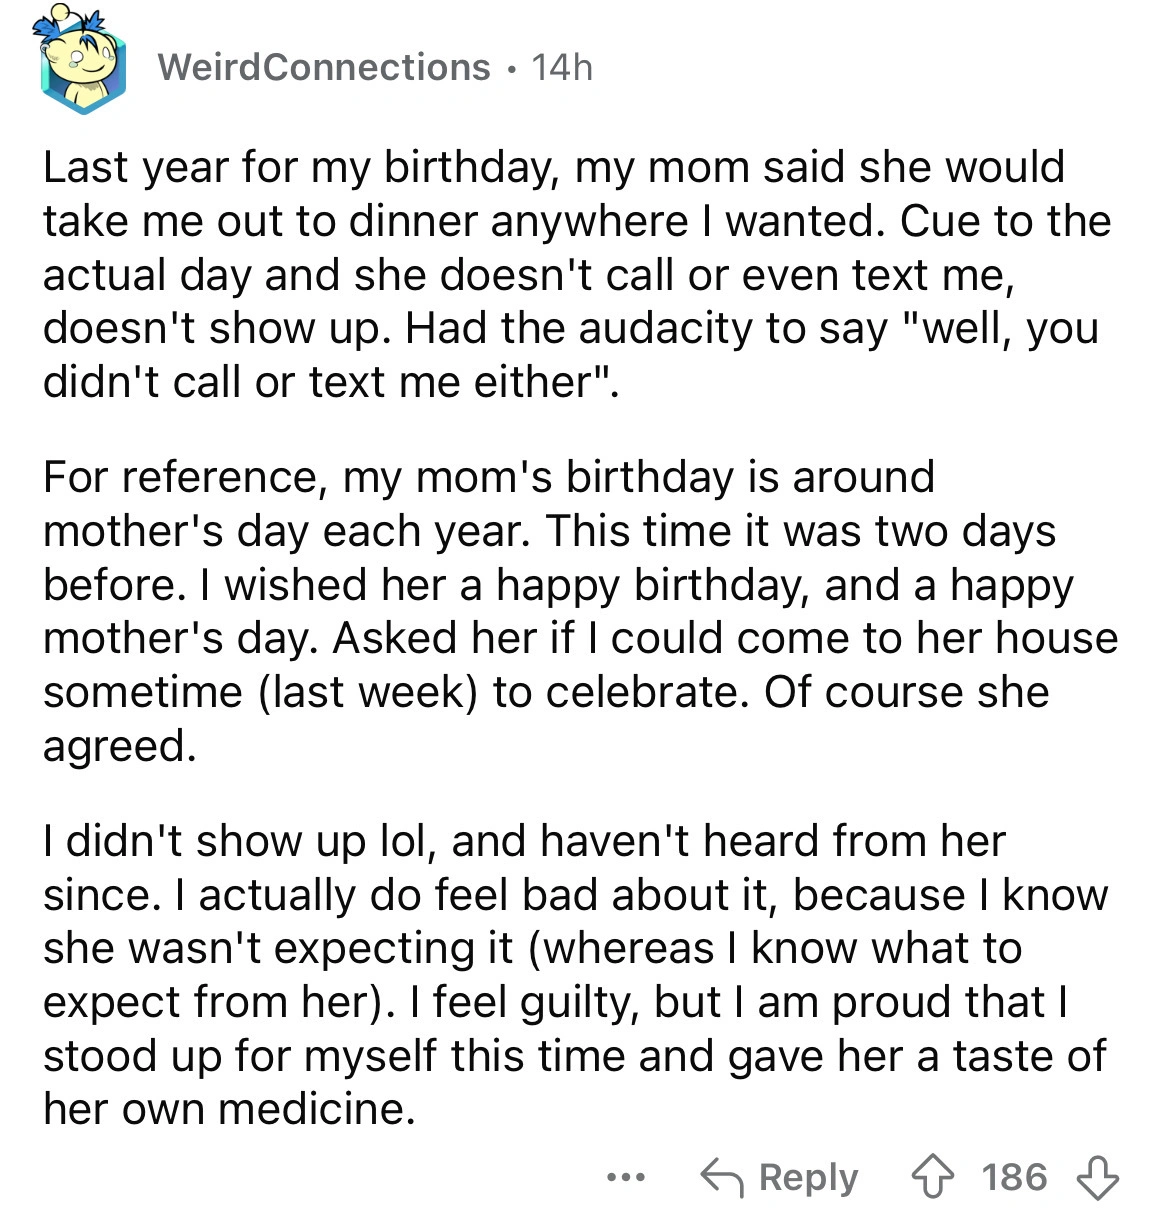Click the 186 vote count
This screenshot has height=1214, width=1170.
[1013, 1178]
